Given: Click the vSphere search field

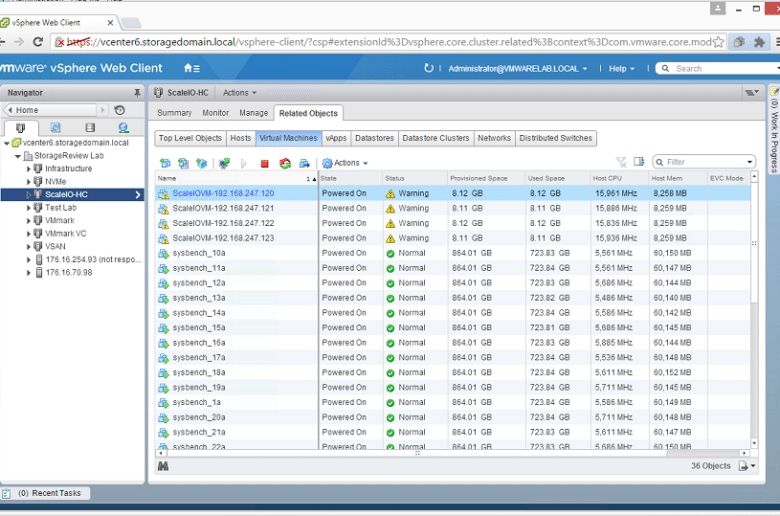Looking at the screenshot, I should (719, 69).
